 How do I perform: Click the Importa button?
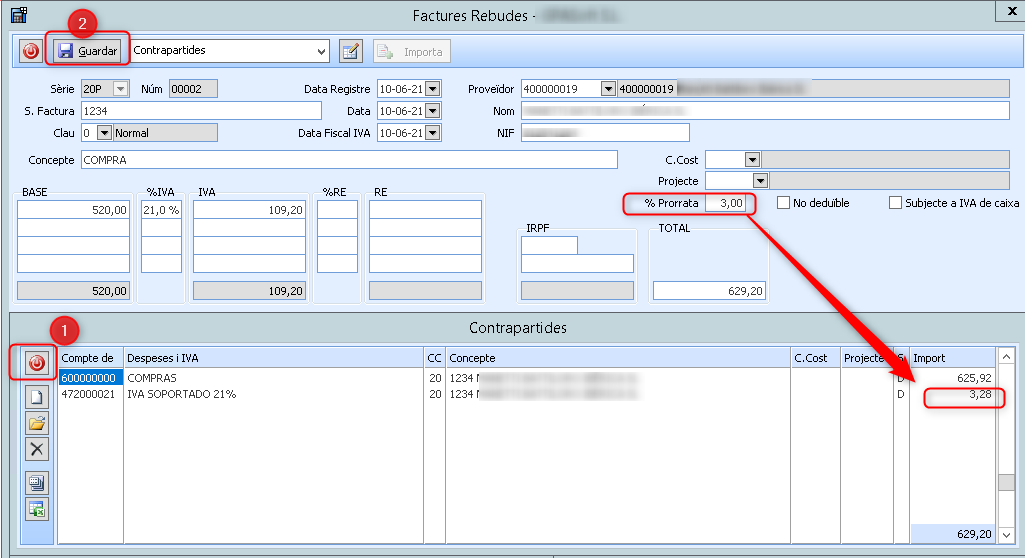click(412, 51)
